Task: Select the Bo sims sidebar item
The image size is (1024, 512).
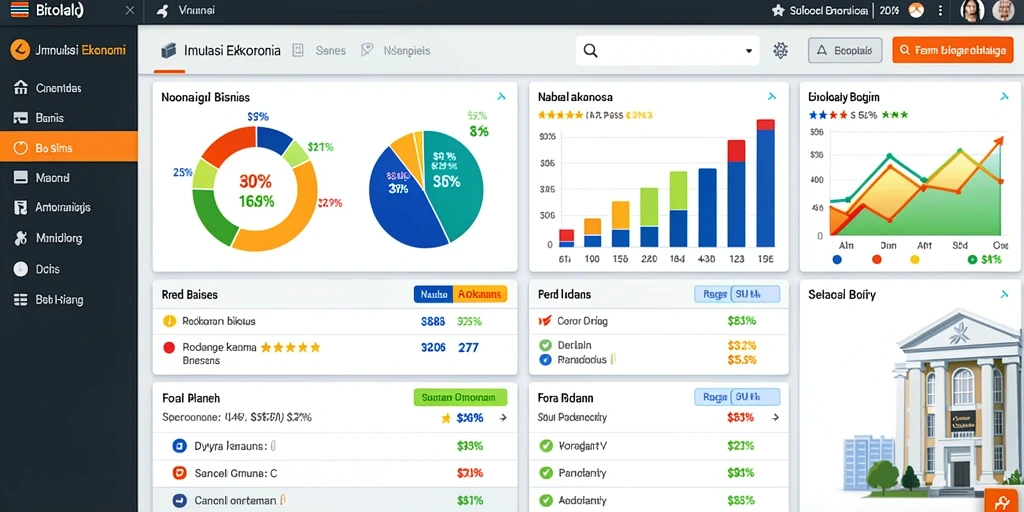Action: [69, 148]
